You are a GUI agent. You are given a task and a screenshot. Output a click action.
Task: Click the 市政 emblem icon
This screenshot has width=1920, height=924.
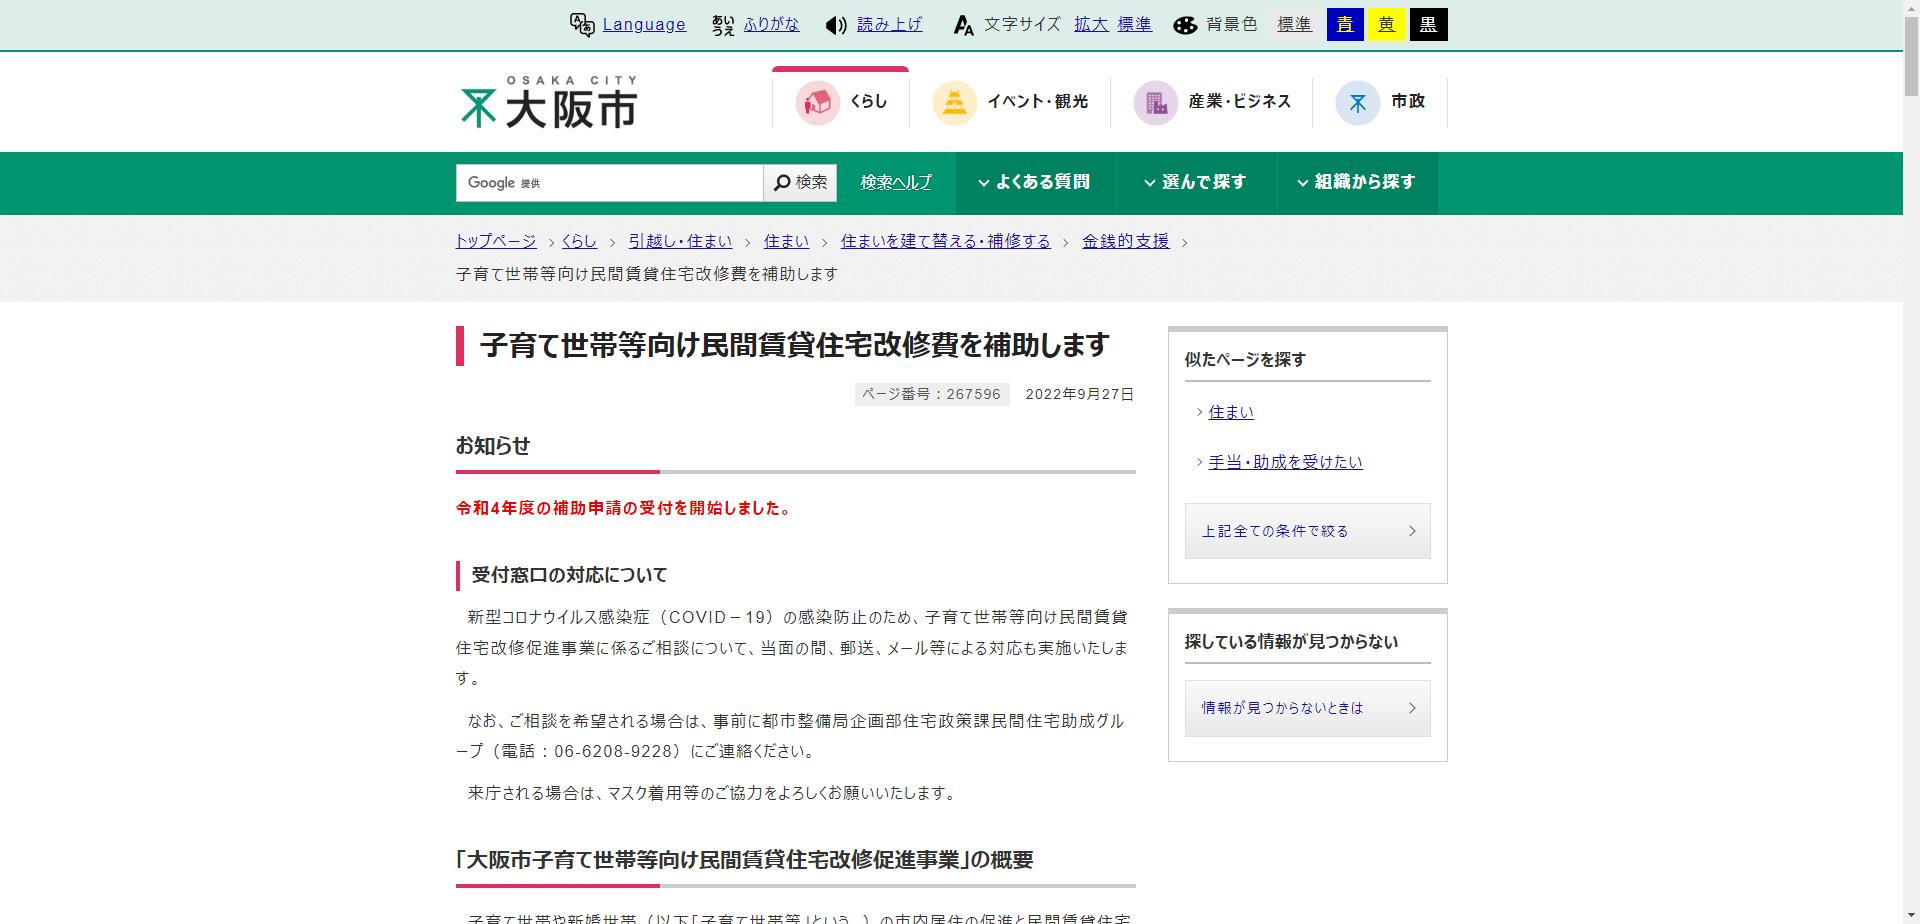pyautogui.click(x=1357, y=102)
